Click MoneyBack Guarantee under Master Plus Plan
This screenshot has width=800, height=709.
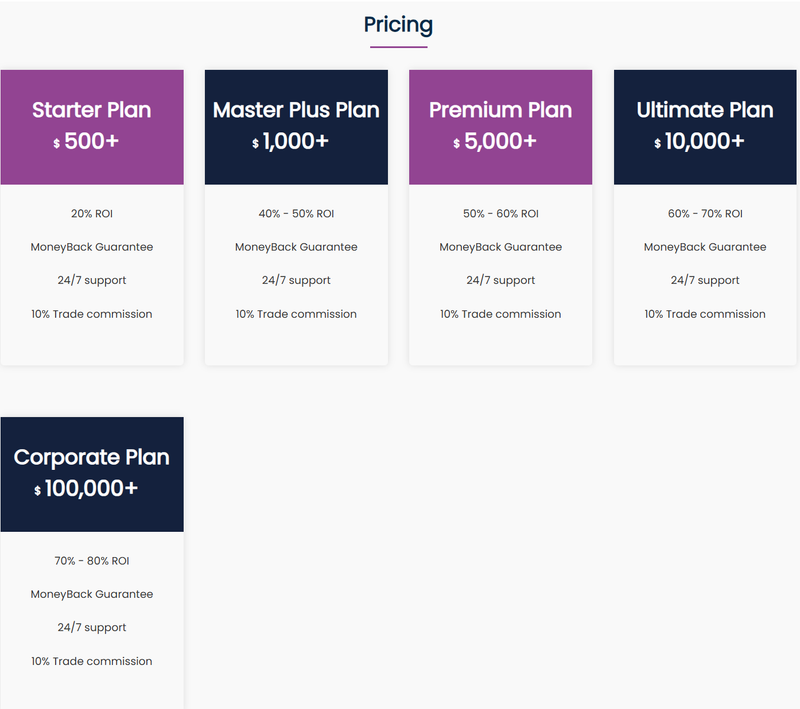296,247
